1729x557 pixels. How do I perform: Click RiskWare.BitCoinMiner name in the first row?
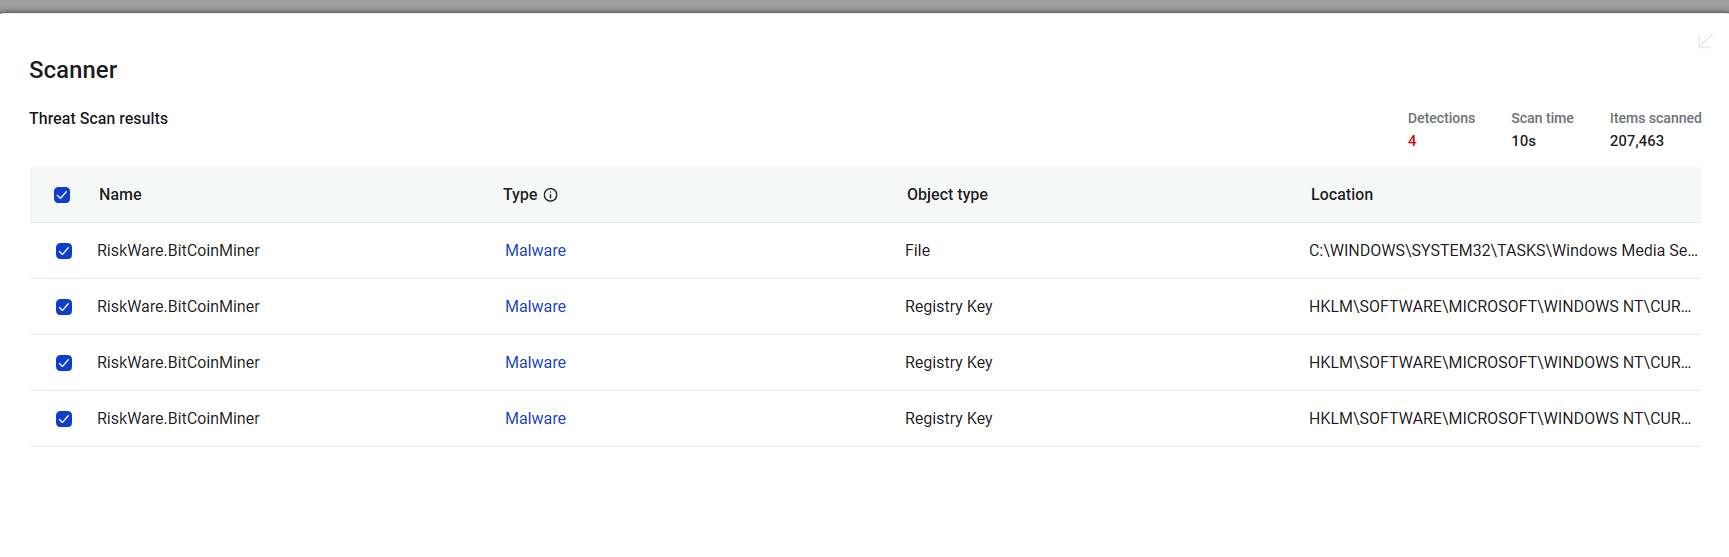[178, 251]
